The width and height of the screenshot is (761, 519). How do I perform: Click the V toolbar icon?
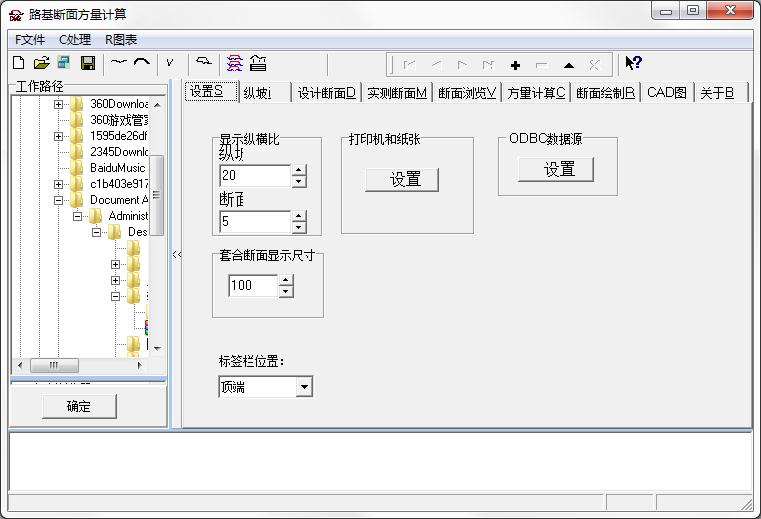169,63
